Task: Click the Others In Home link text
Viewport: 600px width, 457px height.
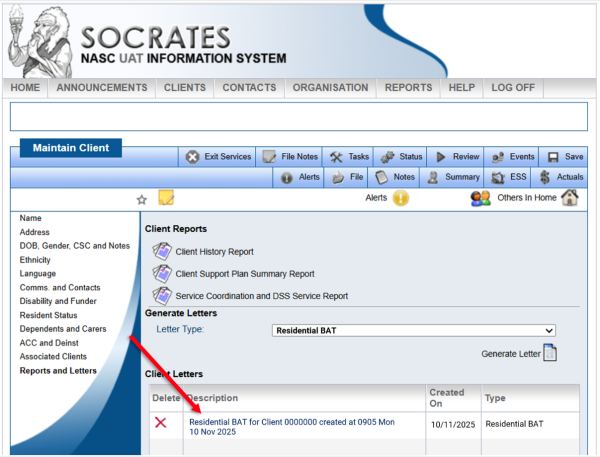Action: point(527,198)
